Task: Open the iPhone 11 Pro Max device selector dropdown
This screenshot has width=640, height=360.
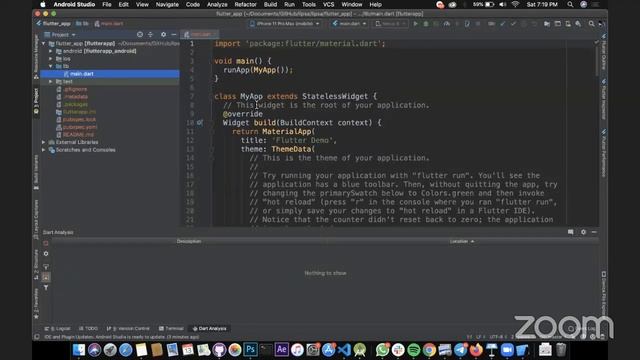Action: pyautogui.click(x=285, y=24)
